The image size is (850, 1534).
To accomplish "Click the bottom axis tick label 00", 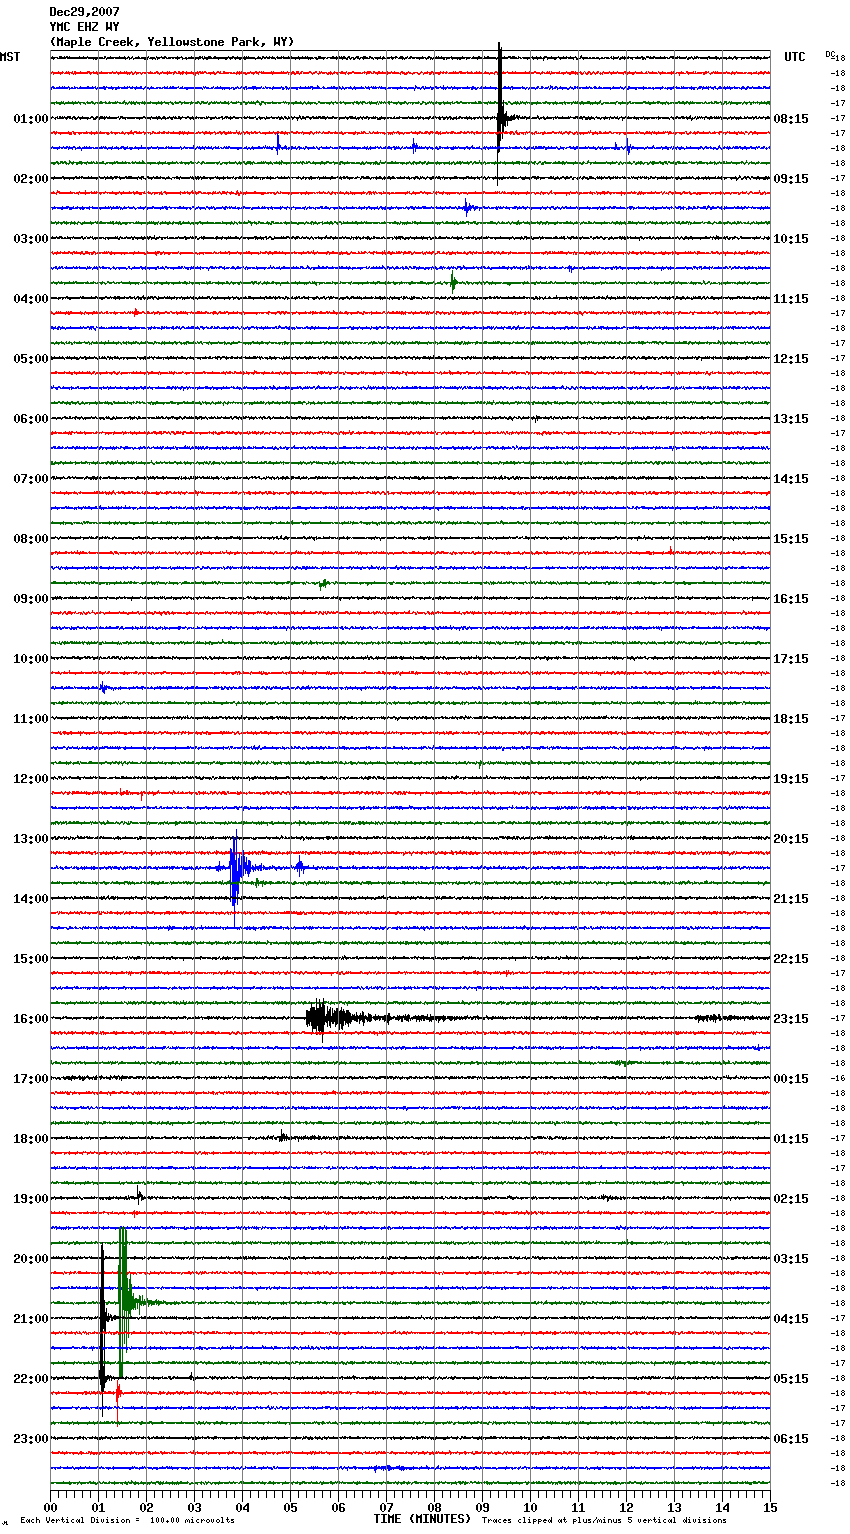I will coord(50,1506).
